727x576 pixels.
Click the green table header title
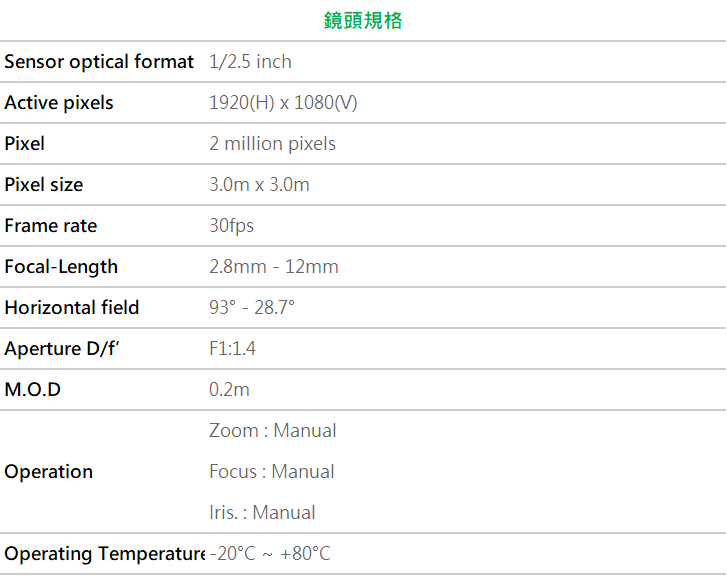pos(363,21)
